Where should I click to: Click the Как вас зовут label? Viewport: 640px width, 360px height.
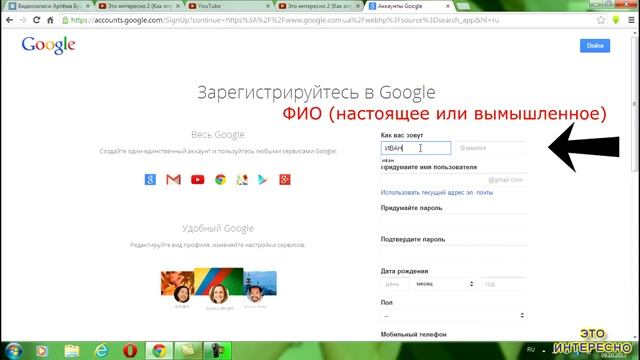[402, 135]
